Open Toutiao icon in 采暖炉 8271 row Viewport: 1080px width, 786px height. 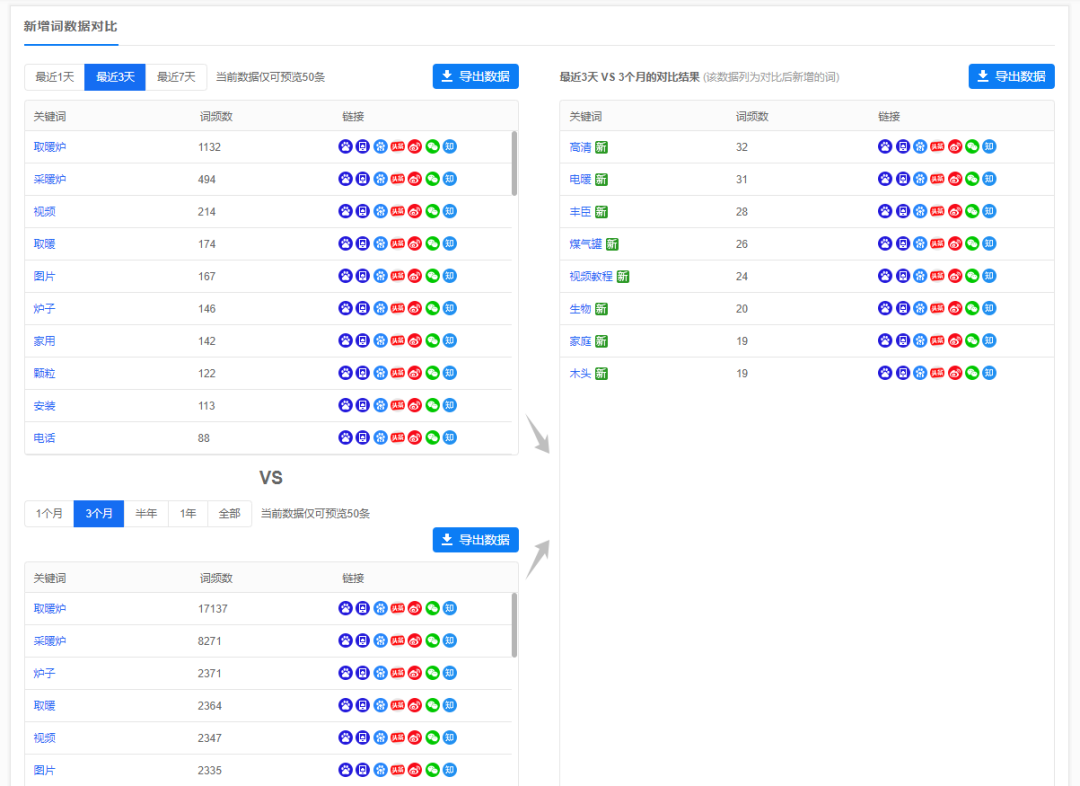point(397,641)
